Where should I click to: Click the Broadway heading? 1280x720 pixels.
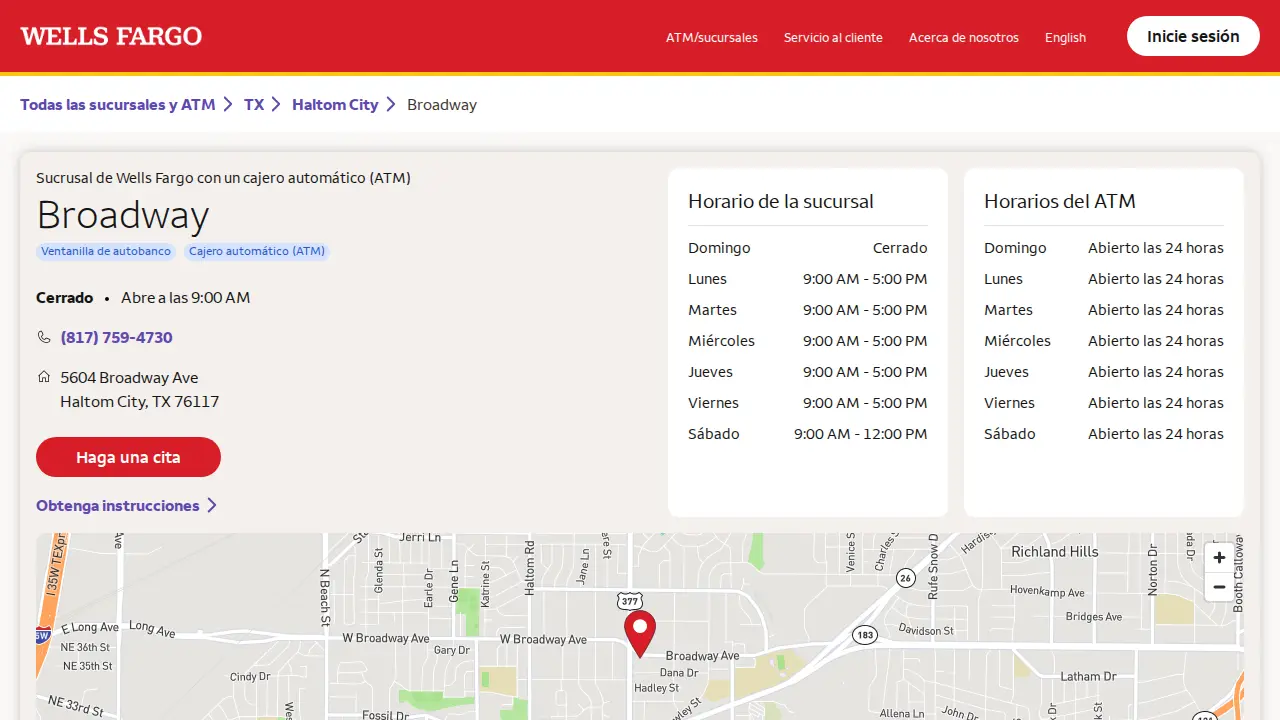pos(123,215)
